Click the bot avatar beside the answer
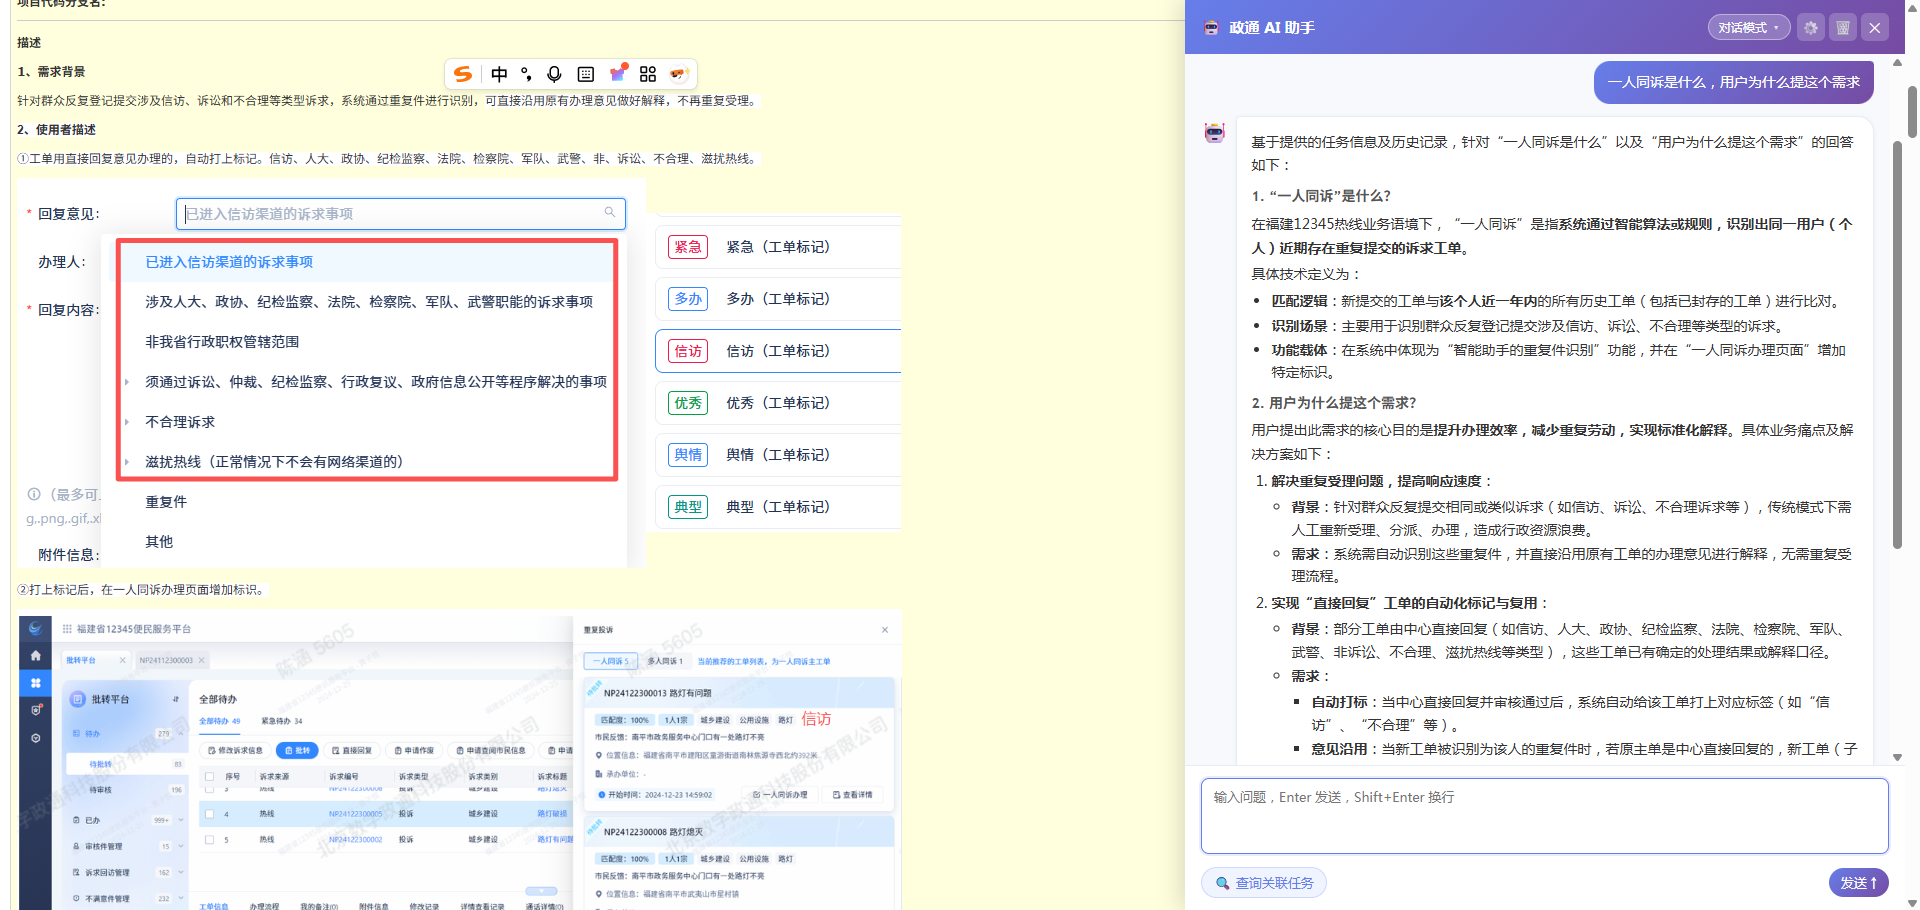The width and height of the screenshot is (1920, 910). (1214, 133)
